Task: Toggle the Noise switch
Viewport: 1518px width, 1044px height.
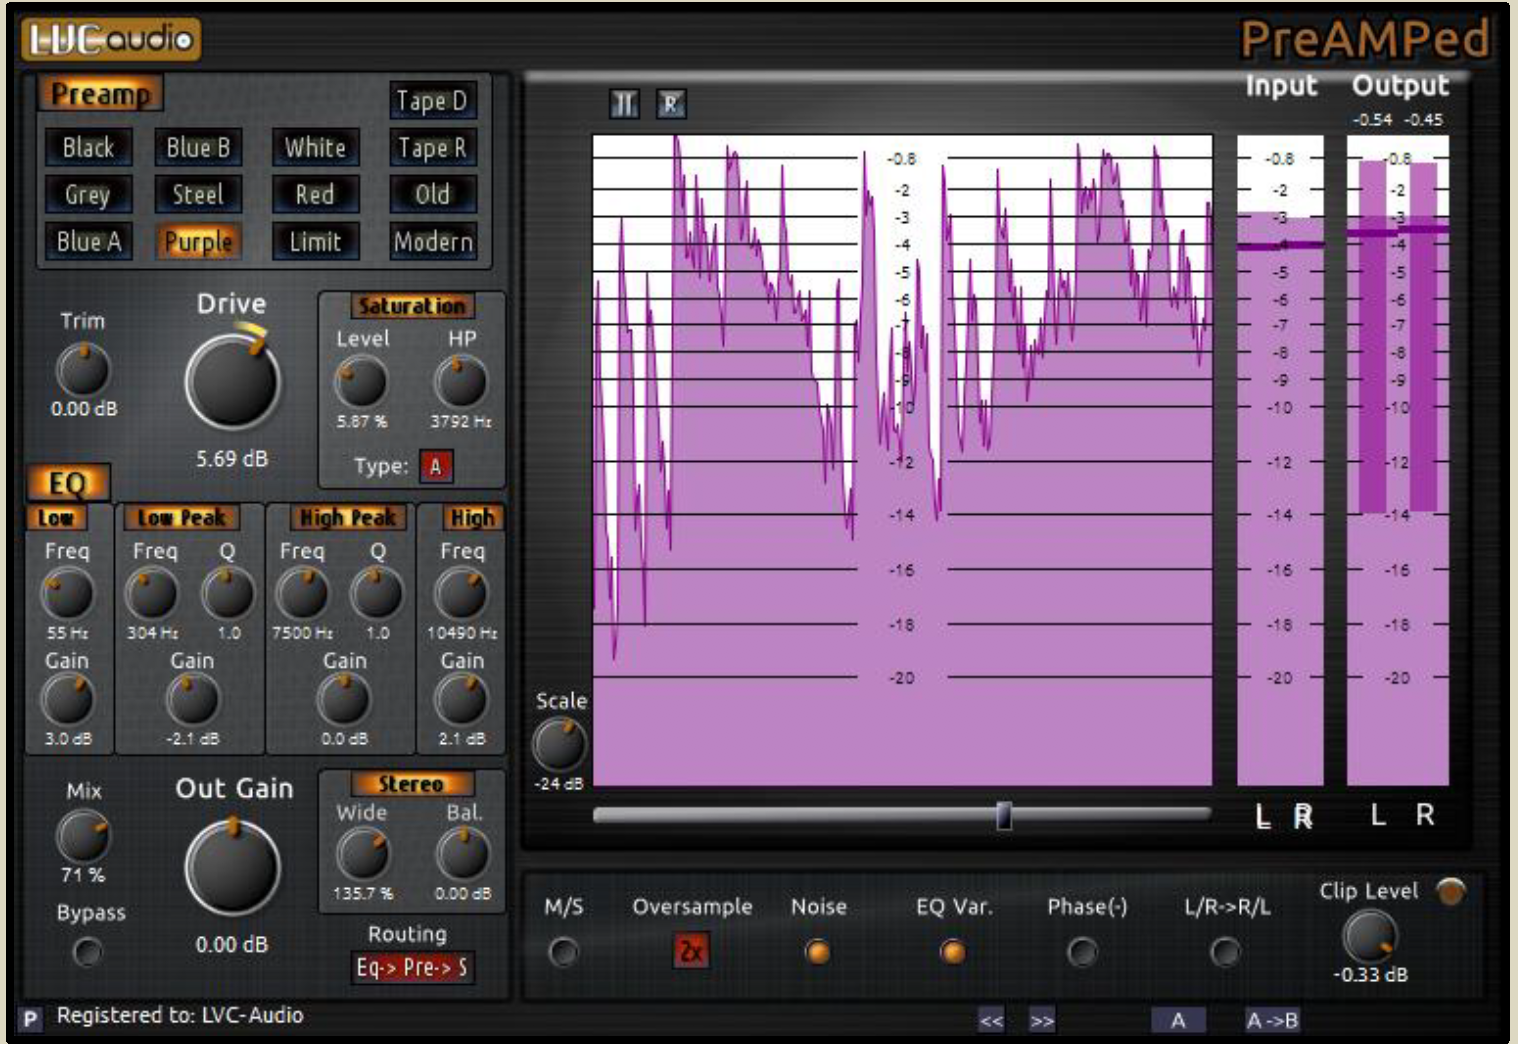Action: click(818, 952)
